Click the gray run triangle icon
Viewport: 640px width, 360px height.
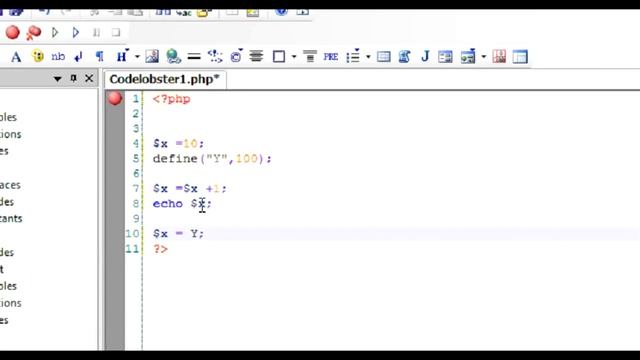(55, 32)
